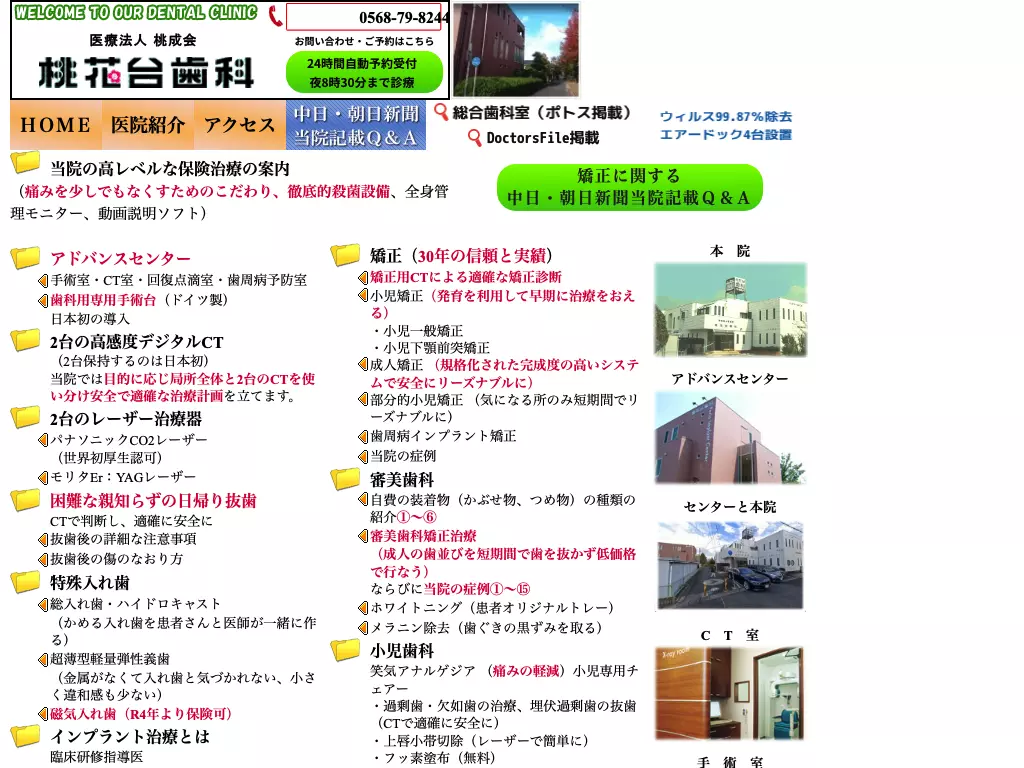
Task: Open the アクセス navigation tab
Action: pos(240,125)
